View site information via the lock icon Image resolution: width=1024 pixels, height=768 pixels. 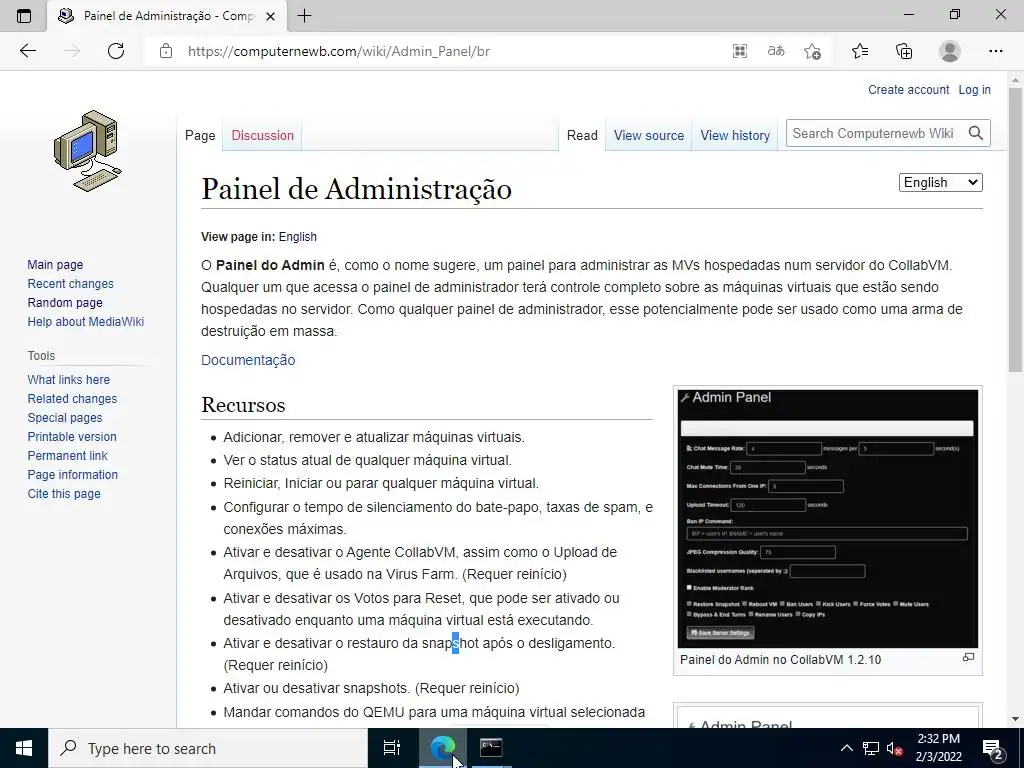click(x=166, y=51)
